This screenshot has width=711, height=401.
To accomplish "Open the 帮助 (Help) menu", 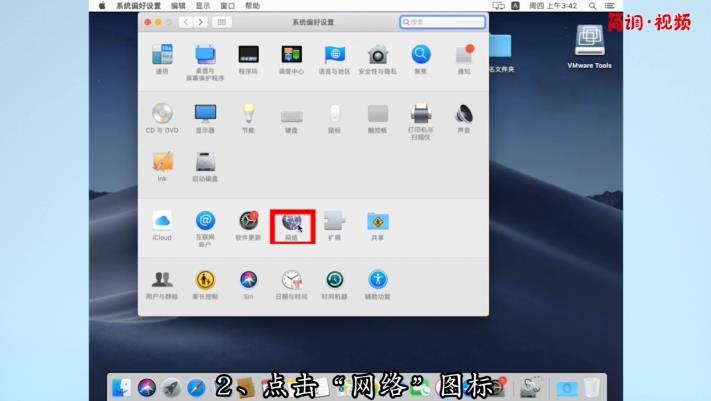I will (253, 6).
